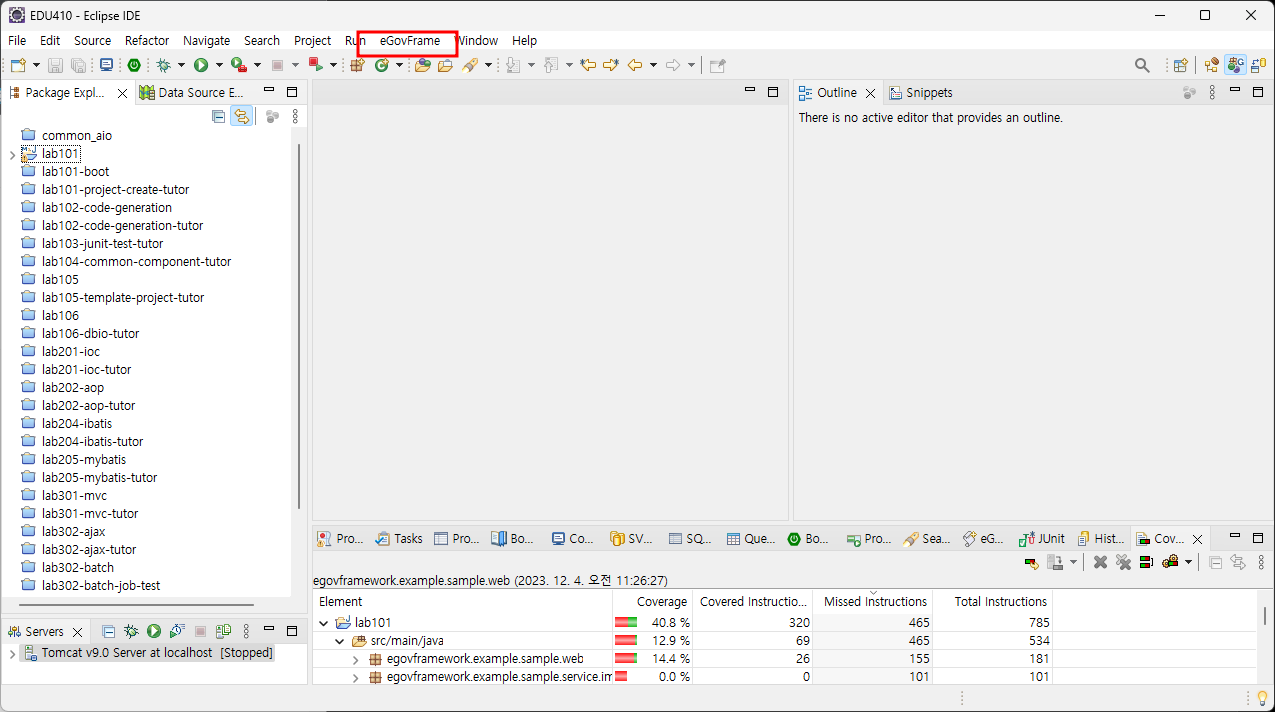This screenshot has width=1275, height=712.
Task: Open the New dropdown arrow in toolbar
Action: 37,65
